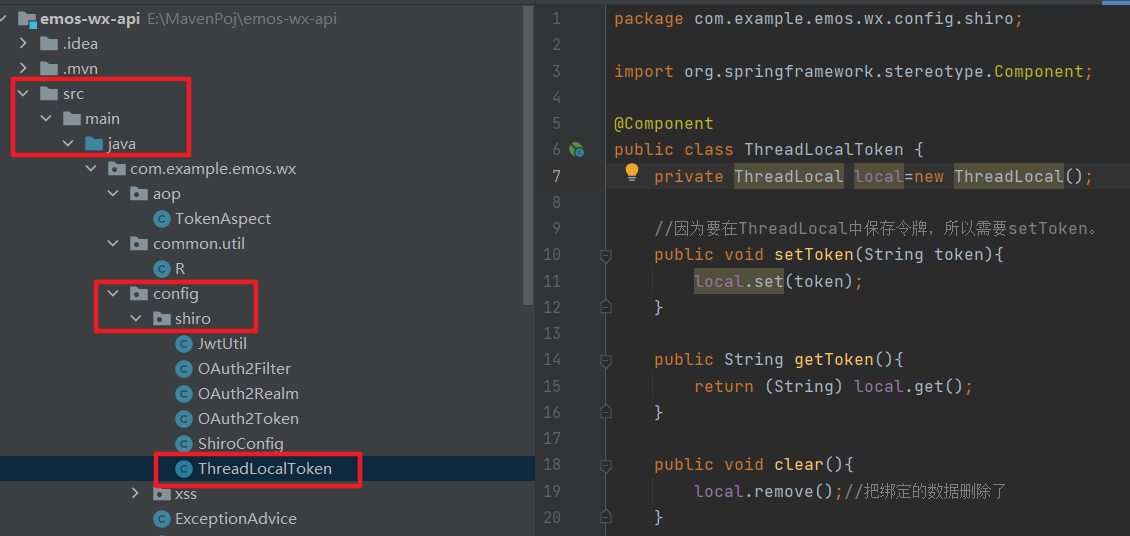Viewport: 1130px width, 536px height.
Task: Expand the .idea folder chevron
Action: click(x=23, y=44)
